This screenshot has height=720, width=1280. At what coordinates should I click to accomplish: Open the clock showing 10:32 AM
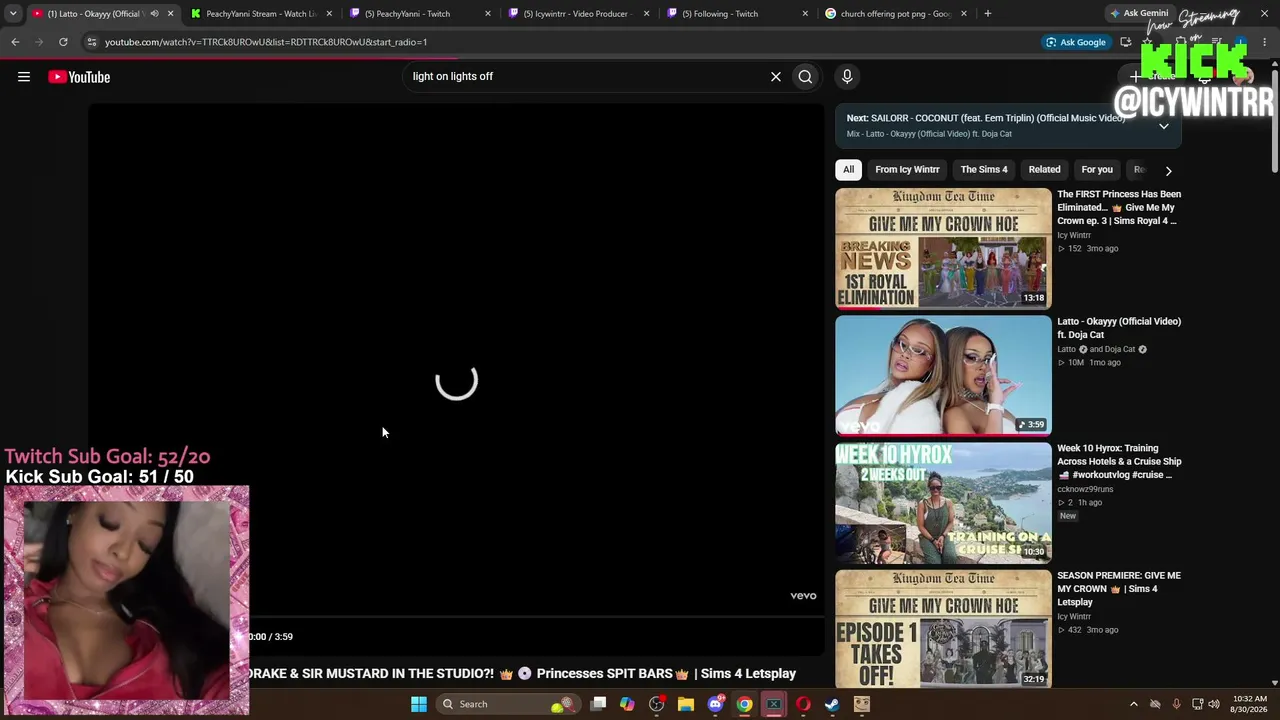click(x=1250, y=704)
